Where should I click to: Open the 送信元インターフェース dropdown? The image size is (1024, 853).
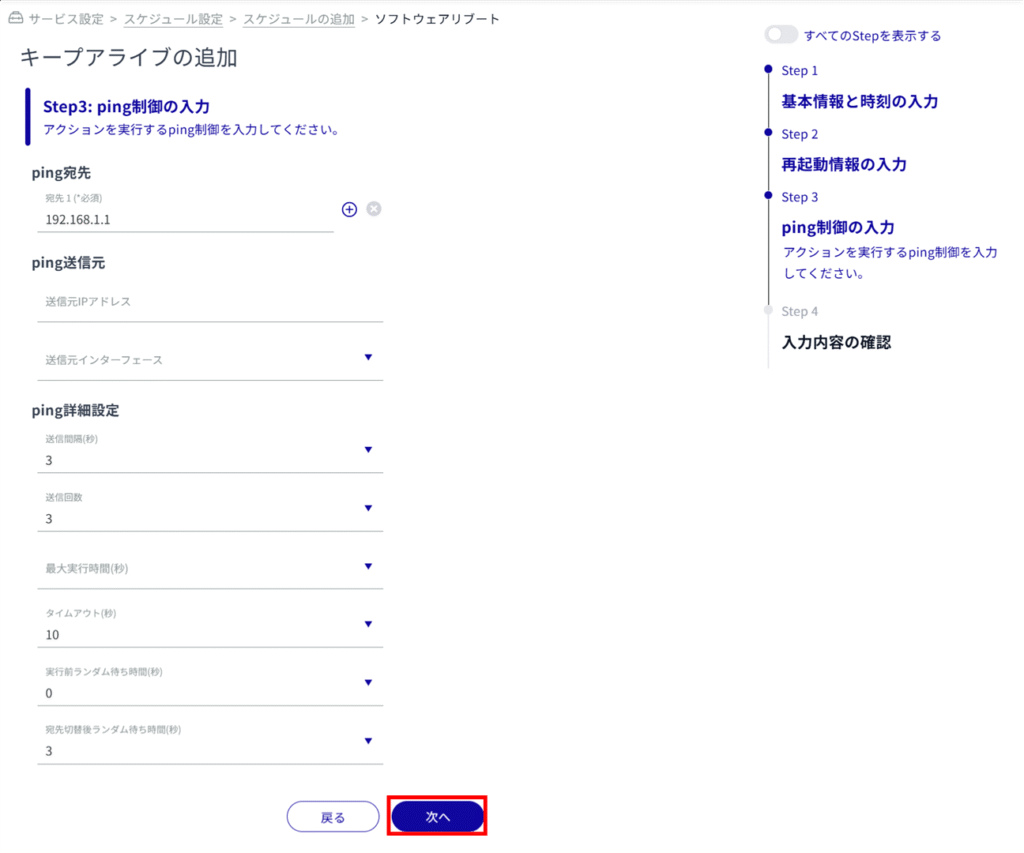click(210, 359)
